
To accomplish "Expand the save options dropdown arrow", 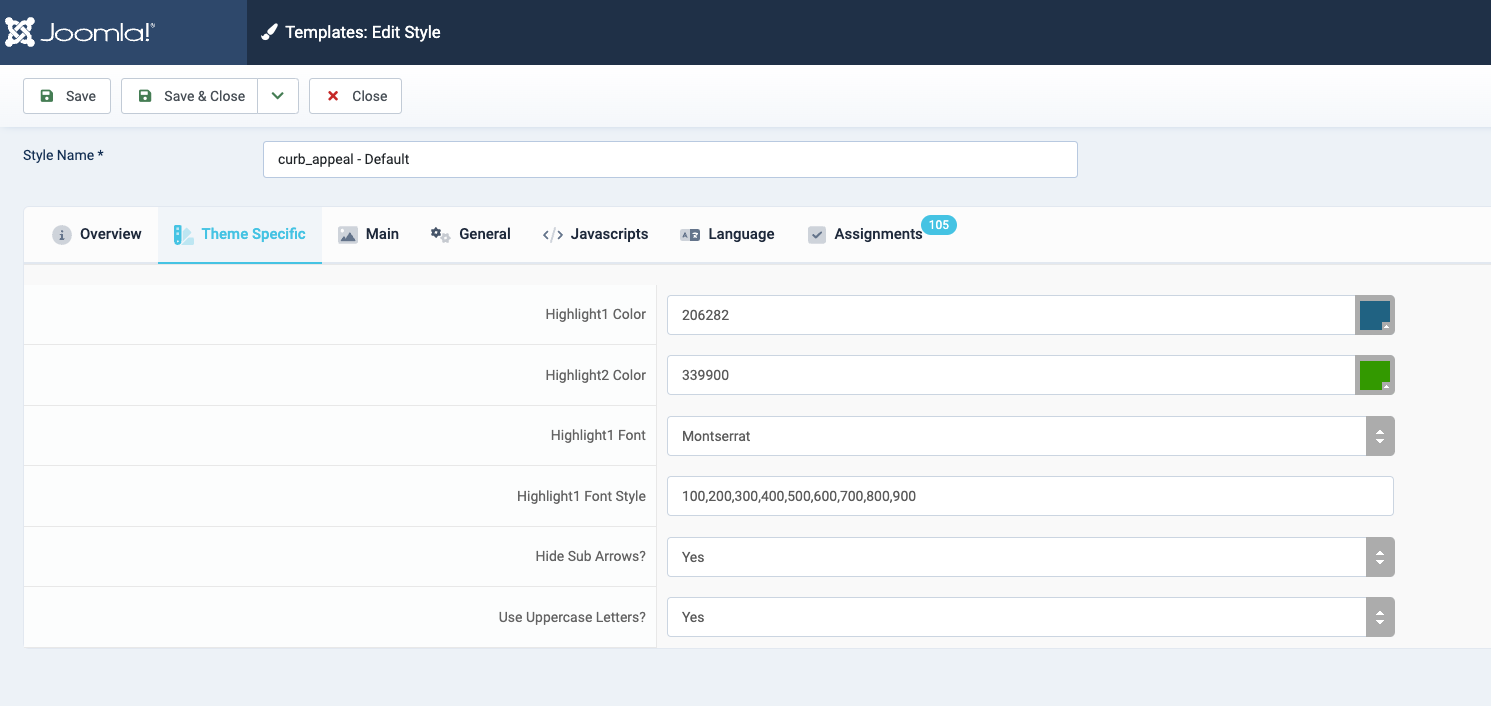I will click(278, 96).
